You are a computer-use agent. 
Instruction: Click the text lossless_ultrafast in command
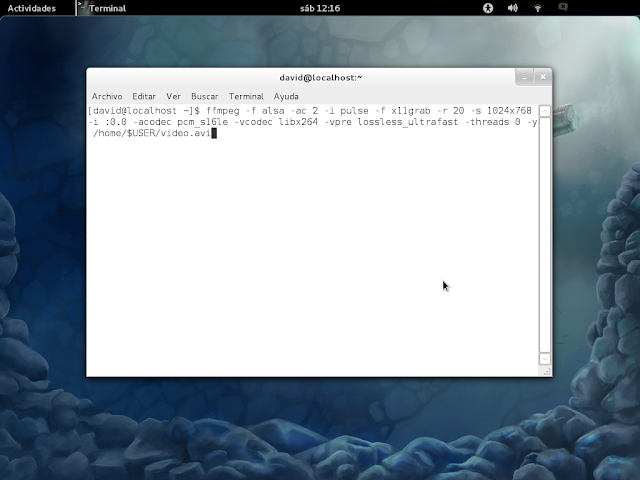[408, 122]
